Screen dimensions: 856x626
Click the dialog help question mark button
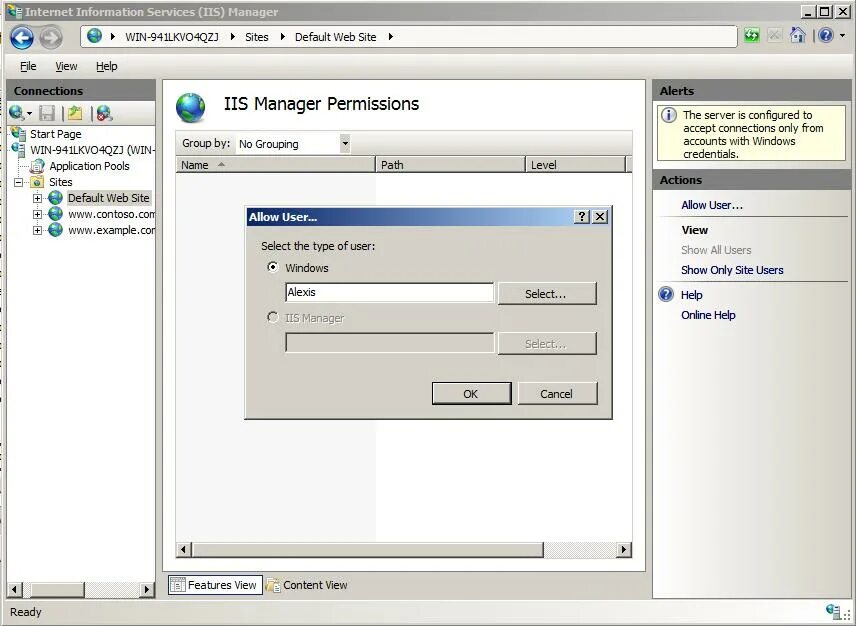click(582, 217)
